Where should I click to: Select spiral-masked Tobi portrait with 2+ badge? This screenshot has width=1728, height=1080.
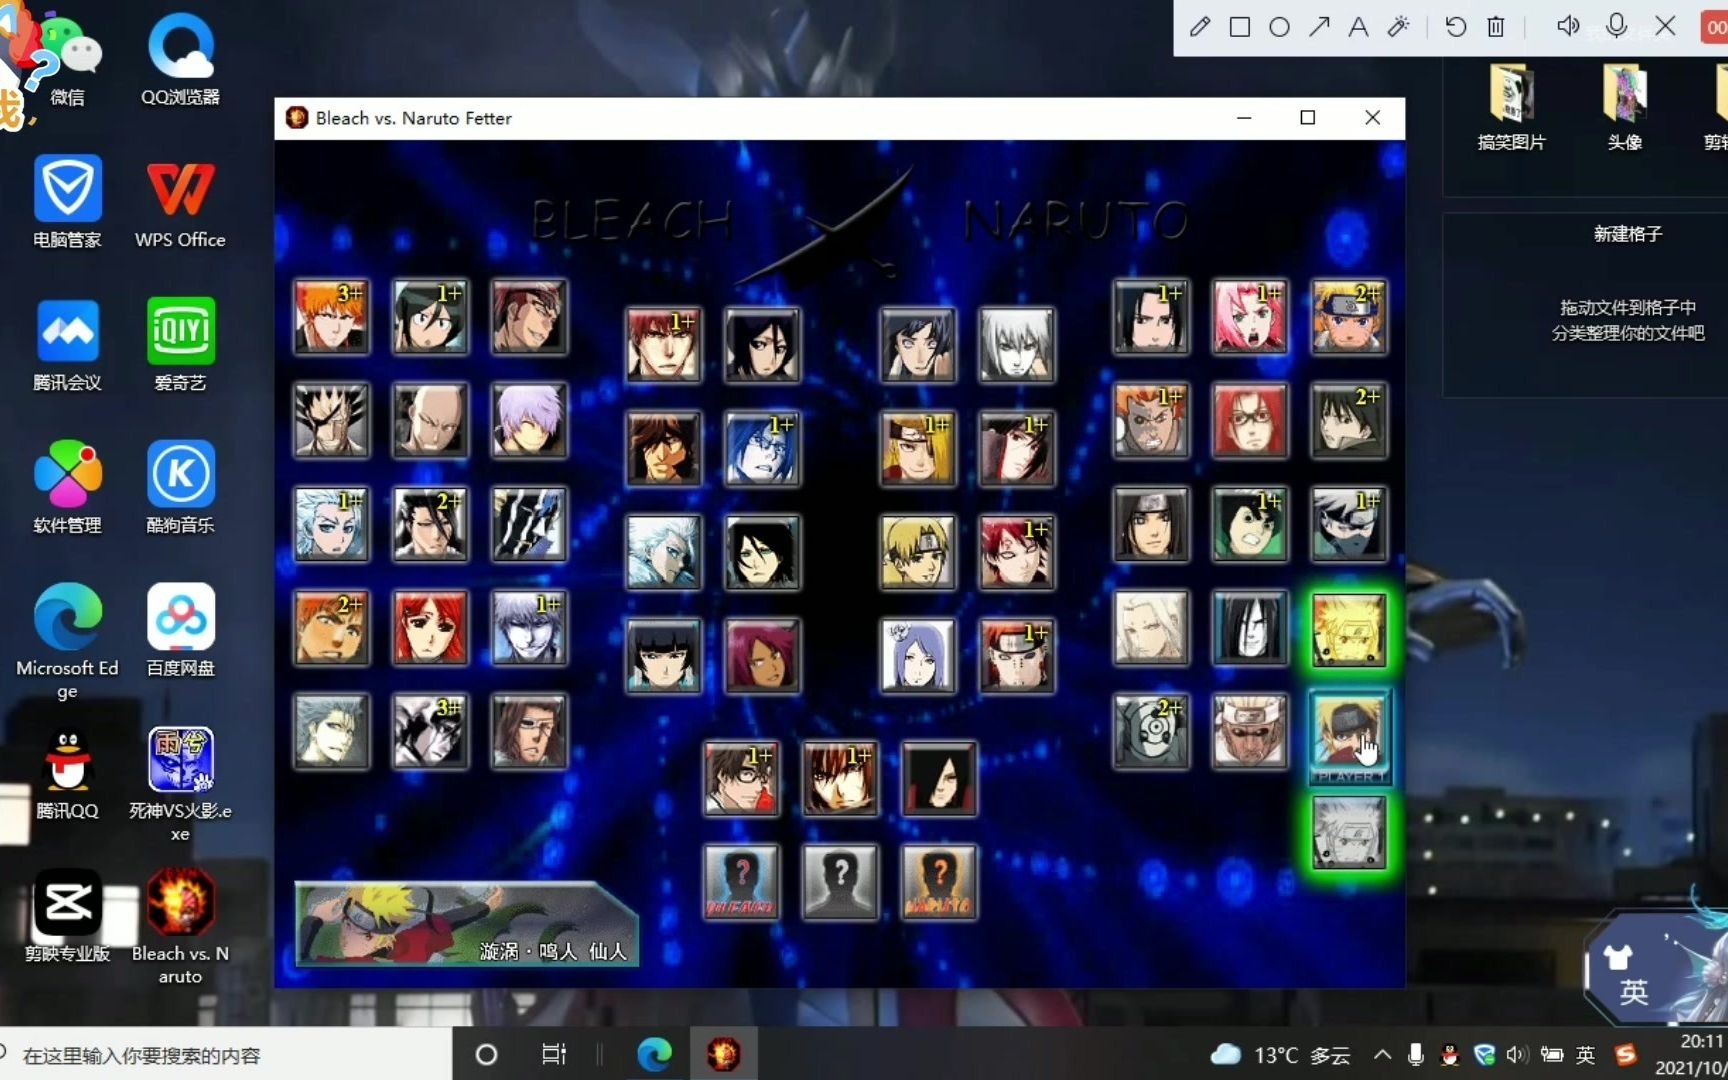tap(1151, 733)
